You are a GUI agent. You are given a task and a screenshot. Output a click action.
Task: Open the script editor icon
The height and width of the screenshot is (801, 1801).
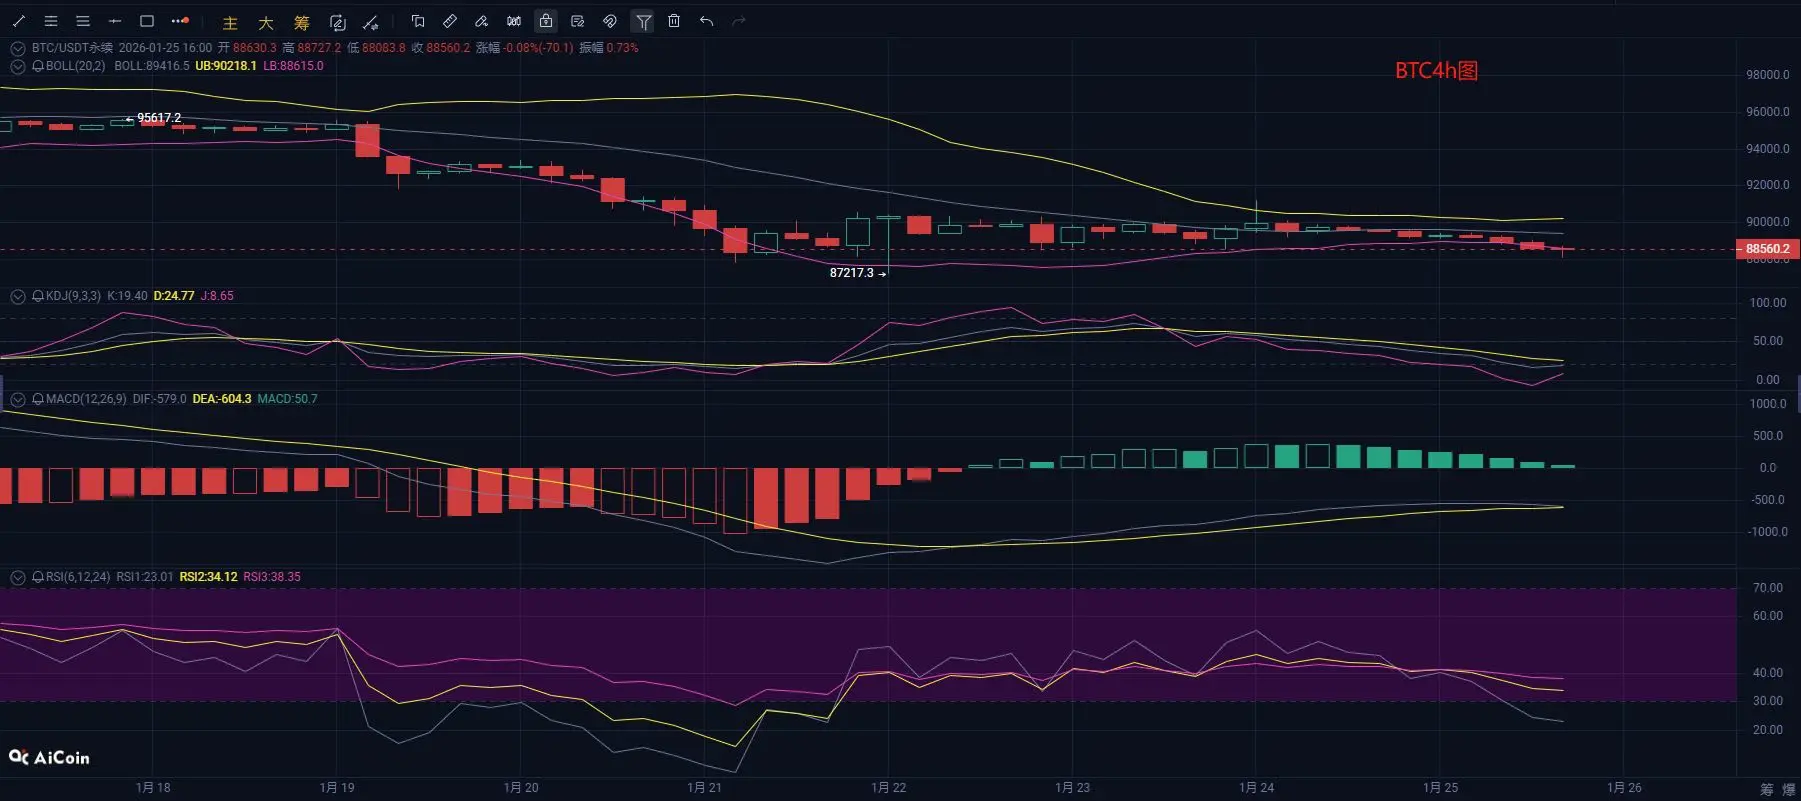[x=338, y=22]
